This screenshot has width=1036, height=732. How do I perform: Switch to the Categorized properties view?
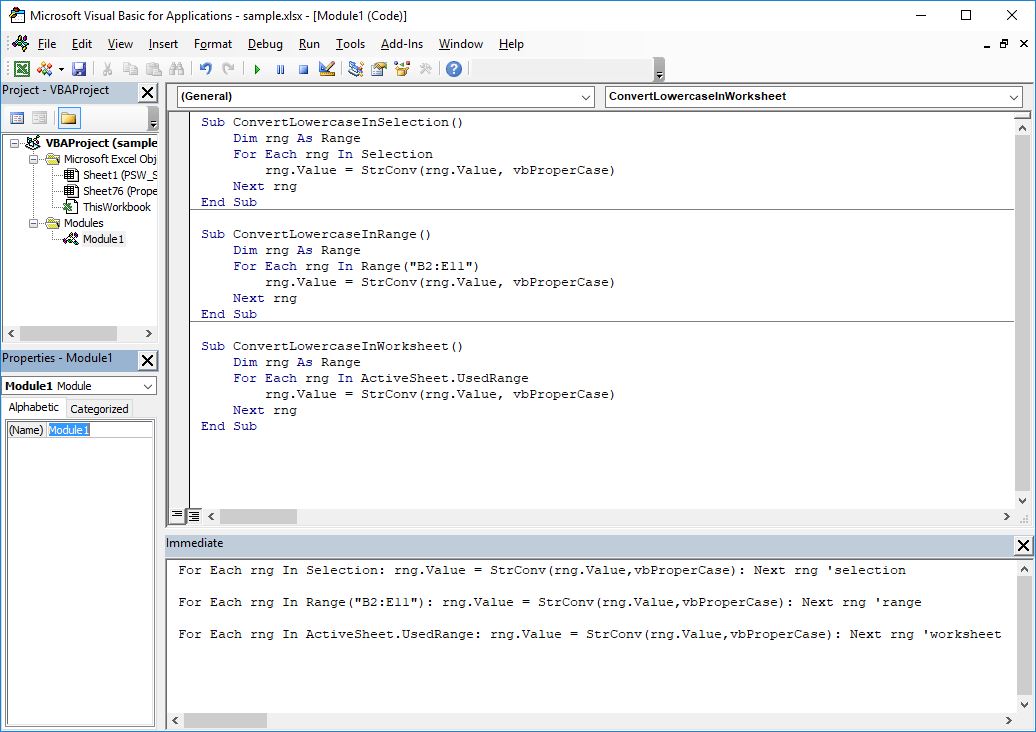click(99, 408)
